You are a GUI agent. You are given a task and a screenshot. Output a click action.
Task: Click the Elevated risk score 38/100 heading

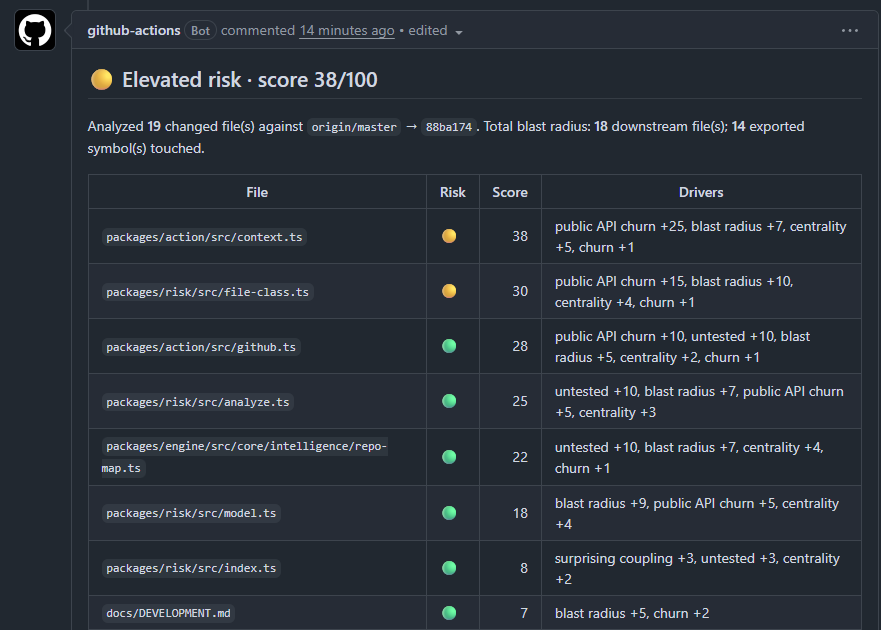249,80
